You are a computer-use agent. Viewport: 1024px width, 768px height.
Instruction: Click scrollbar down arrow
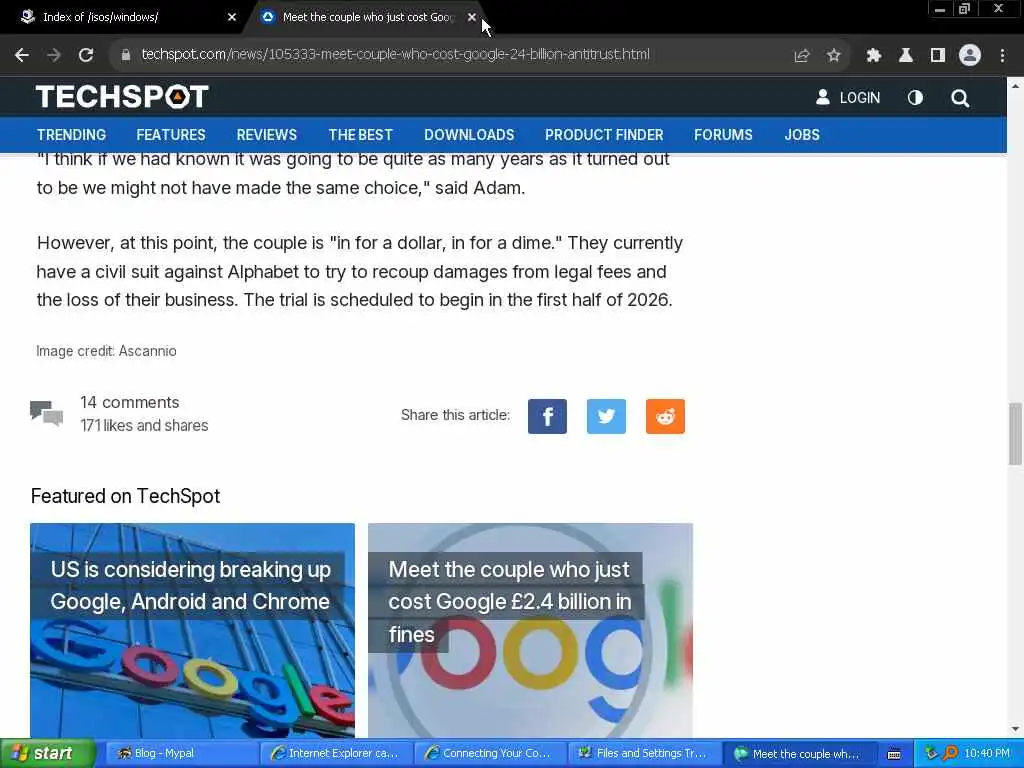1015,729
